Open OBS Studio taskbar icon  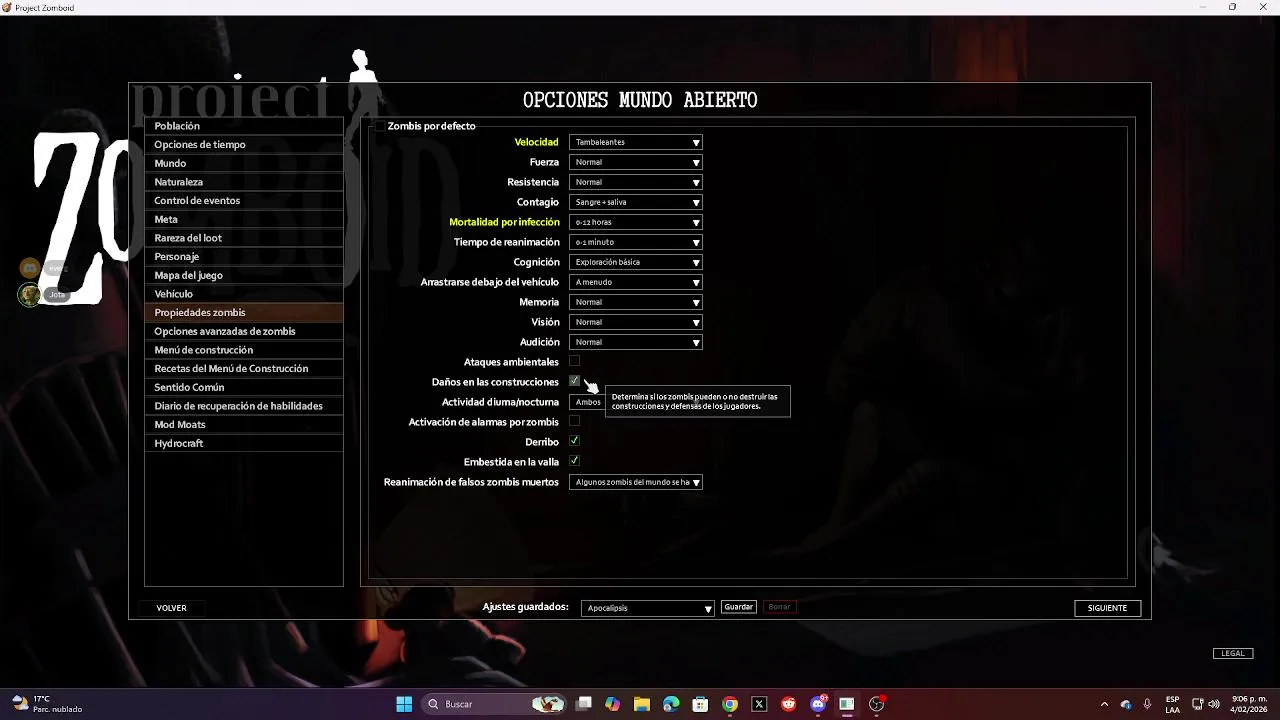pyautogui.click(x=877, y=704)
